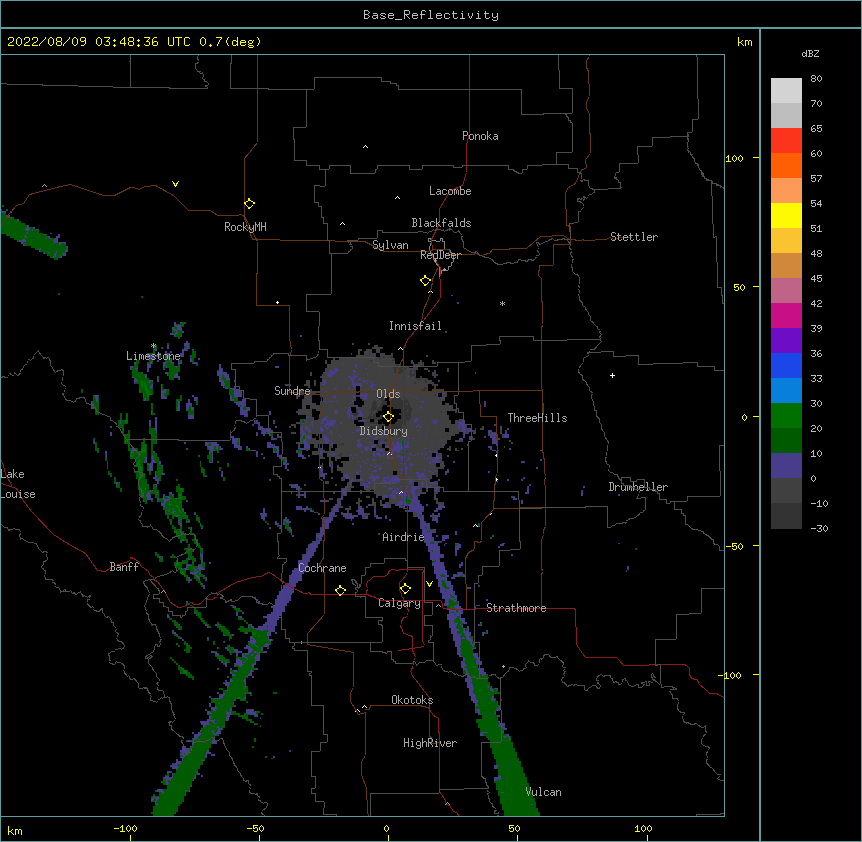Click the Okotoks city label
This screenshot has width=862, height=842.
point(412,700)
